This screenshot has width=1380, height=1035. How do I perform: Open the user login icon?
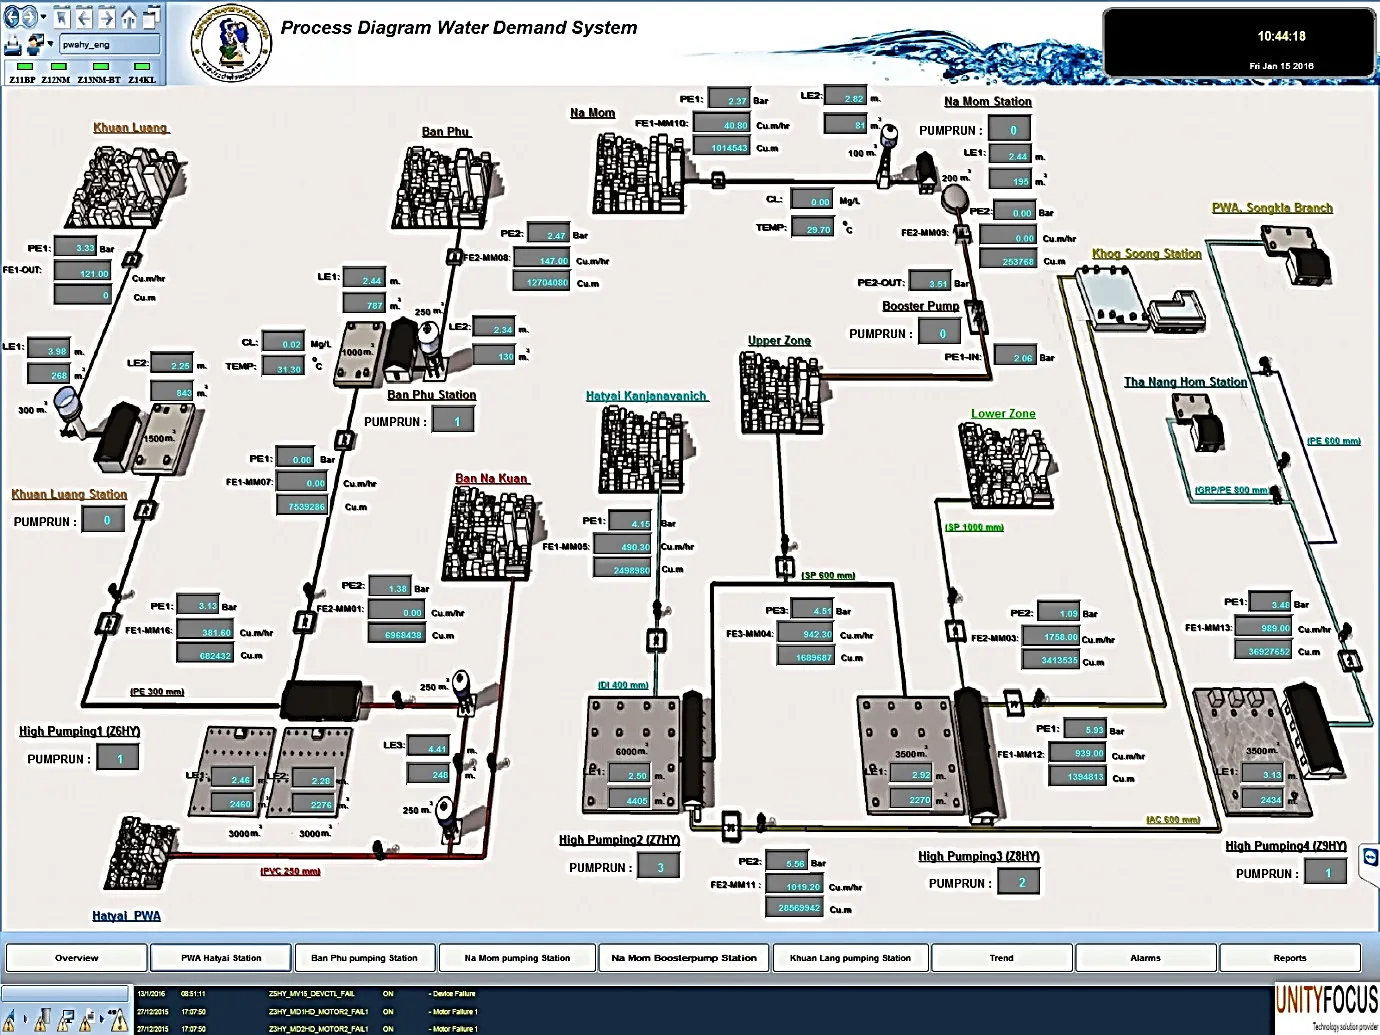pos(35,44)
